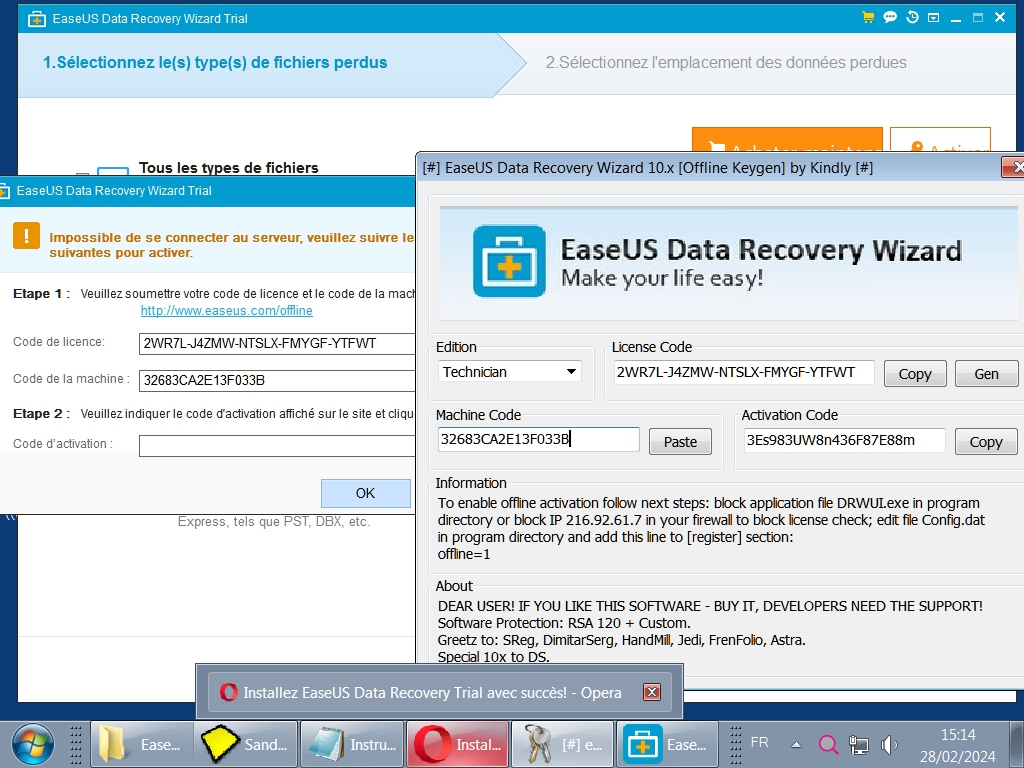
Task: Switch to the Instru... notepad taskbar item
Action: click(352, 744)
